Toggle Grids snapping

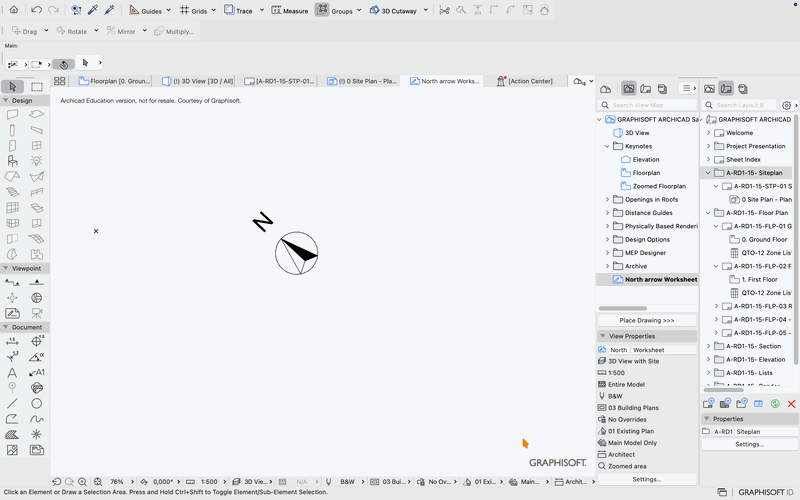pyautogui.click(x=193, y=10)
